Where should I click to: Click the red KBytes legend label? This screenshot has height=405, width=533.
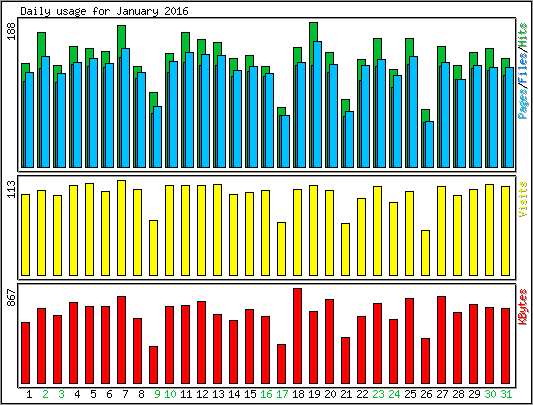point(523,307)
